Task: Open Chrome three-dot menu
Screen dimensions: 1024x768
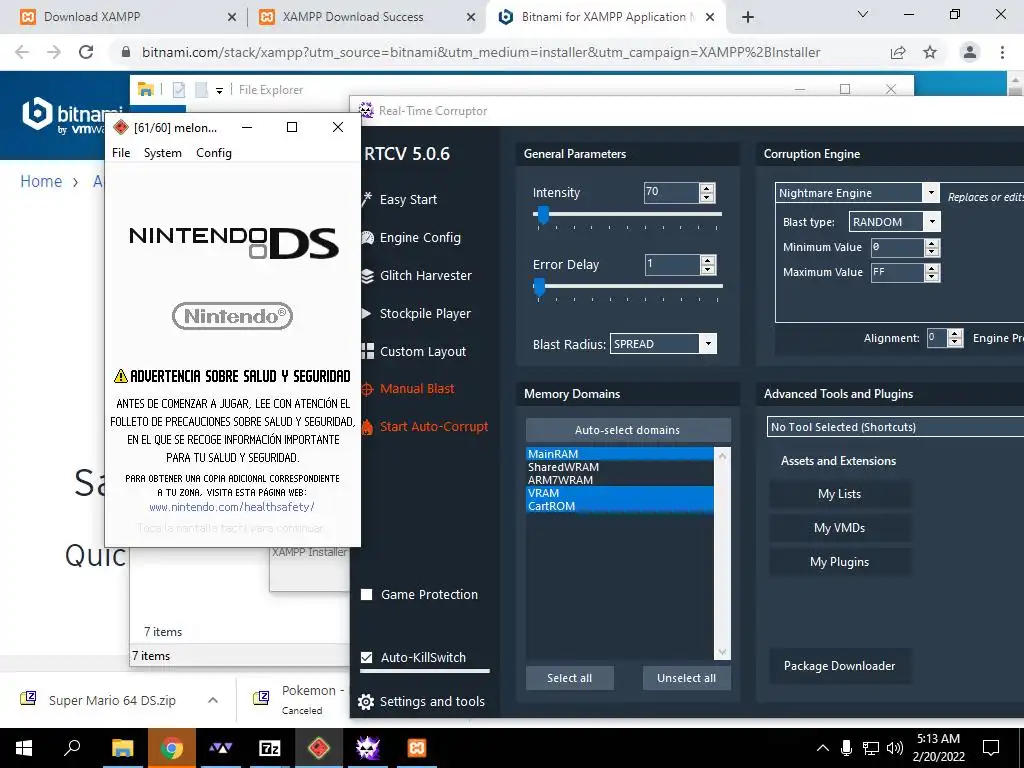Action: 1002,52
